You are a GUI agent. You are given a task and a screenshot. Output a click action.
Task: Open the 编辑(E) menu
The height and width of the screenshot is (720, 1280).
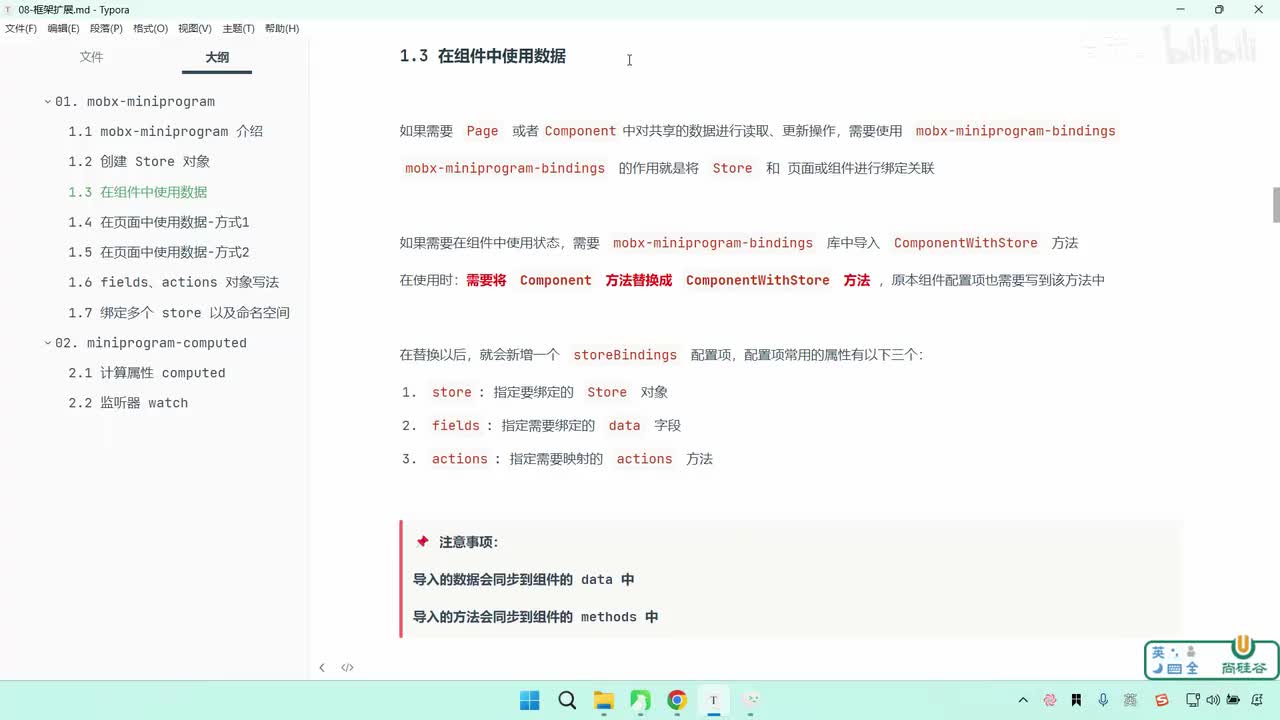tap(63, 28)
